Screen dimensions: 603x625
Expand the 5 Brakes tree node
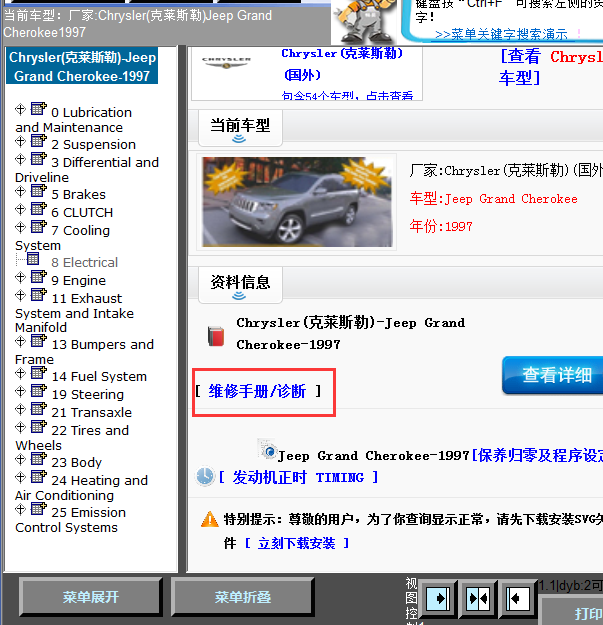tap(20, 191)
